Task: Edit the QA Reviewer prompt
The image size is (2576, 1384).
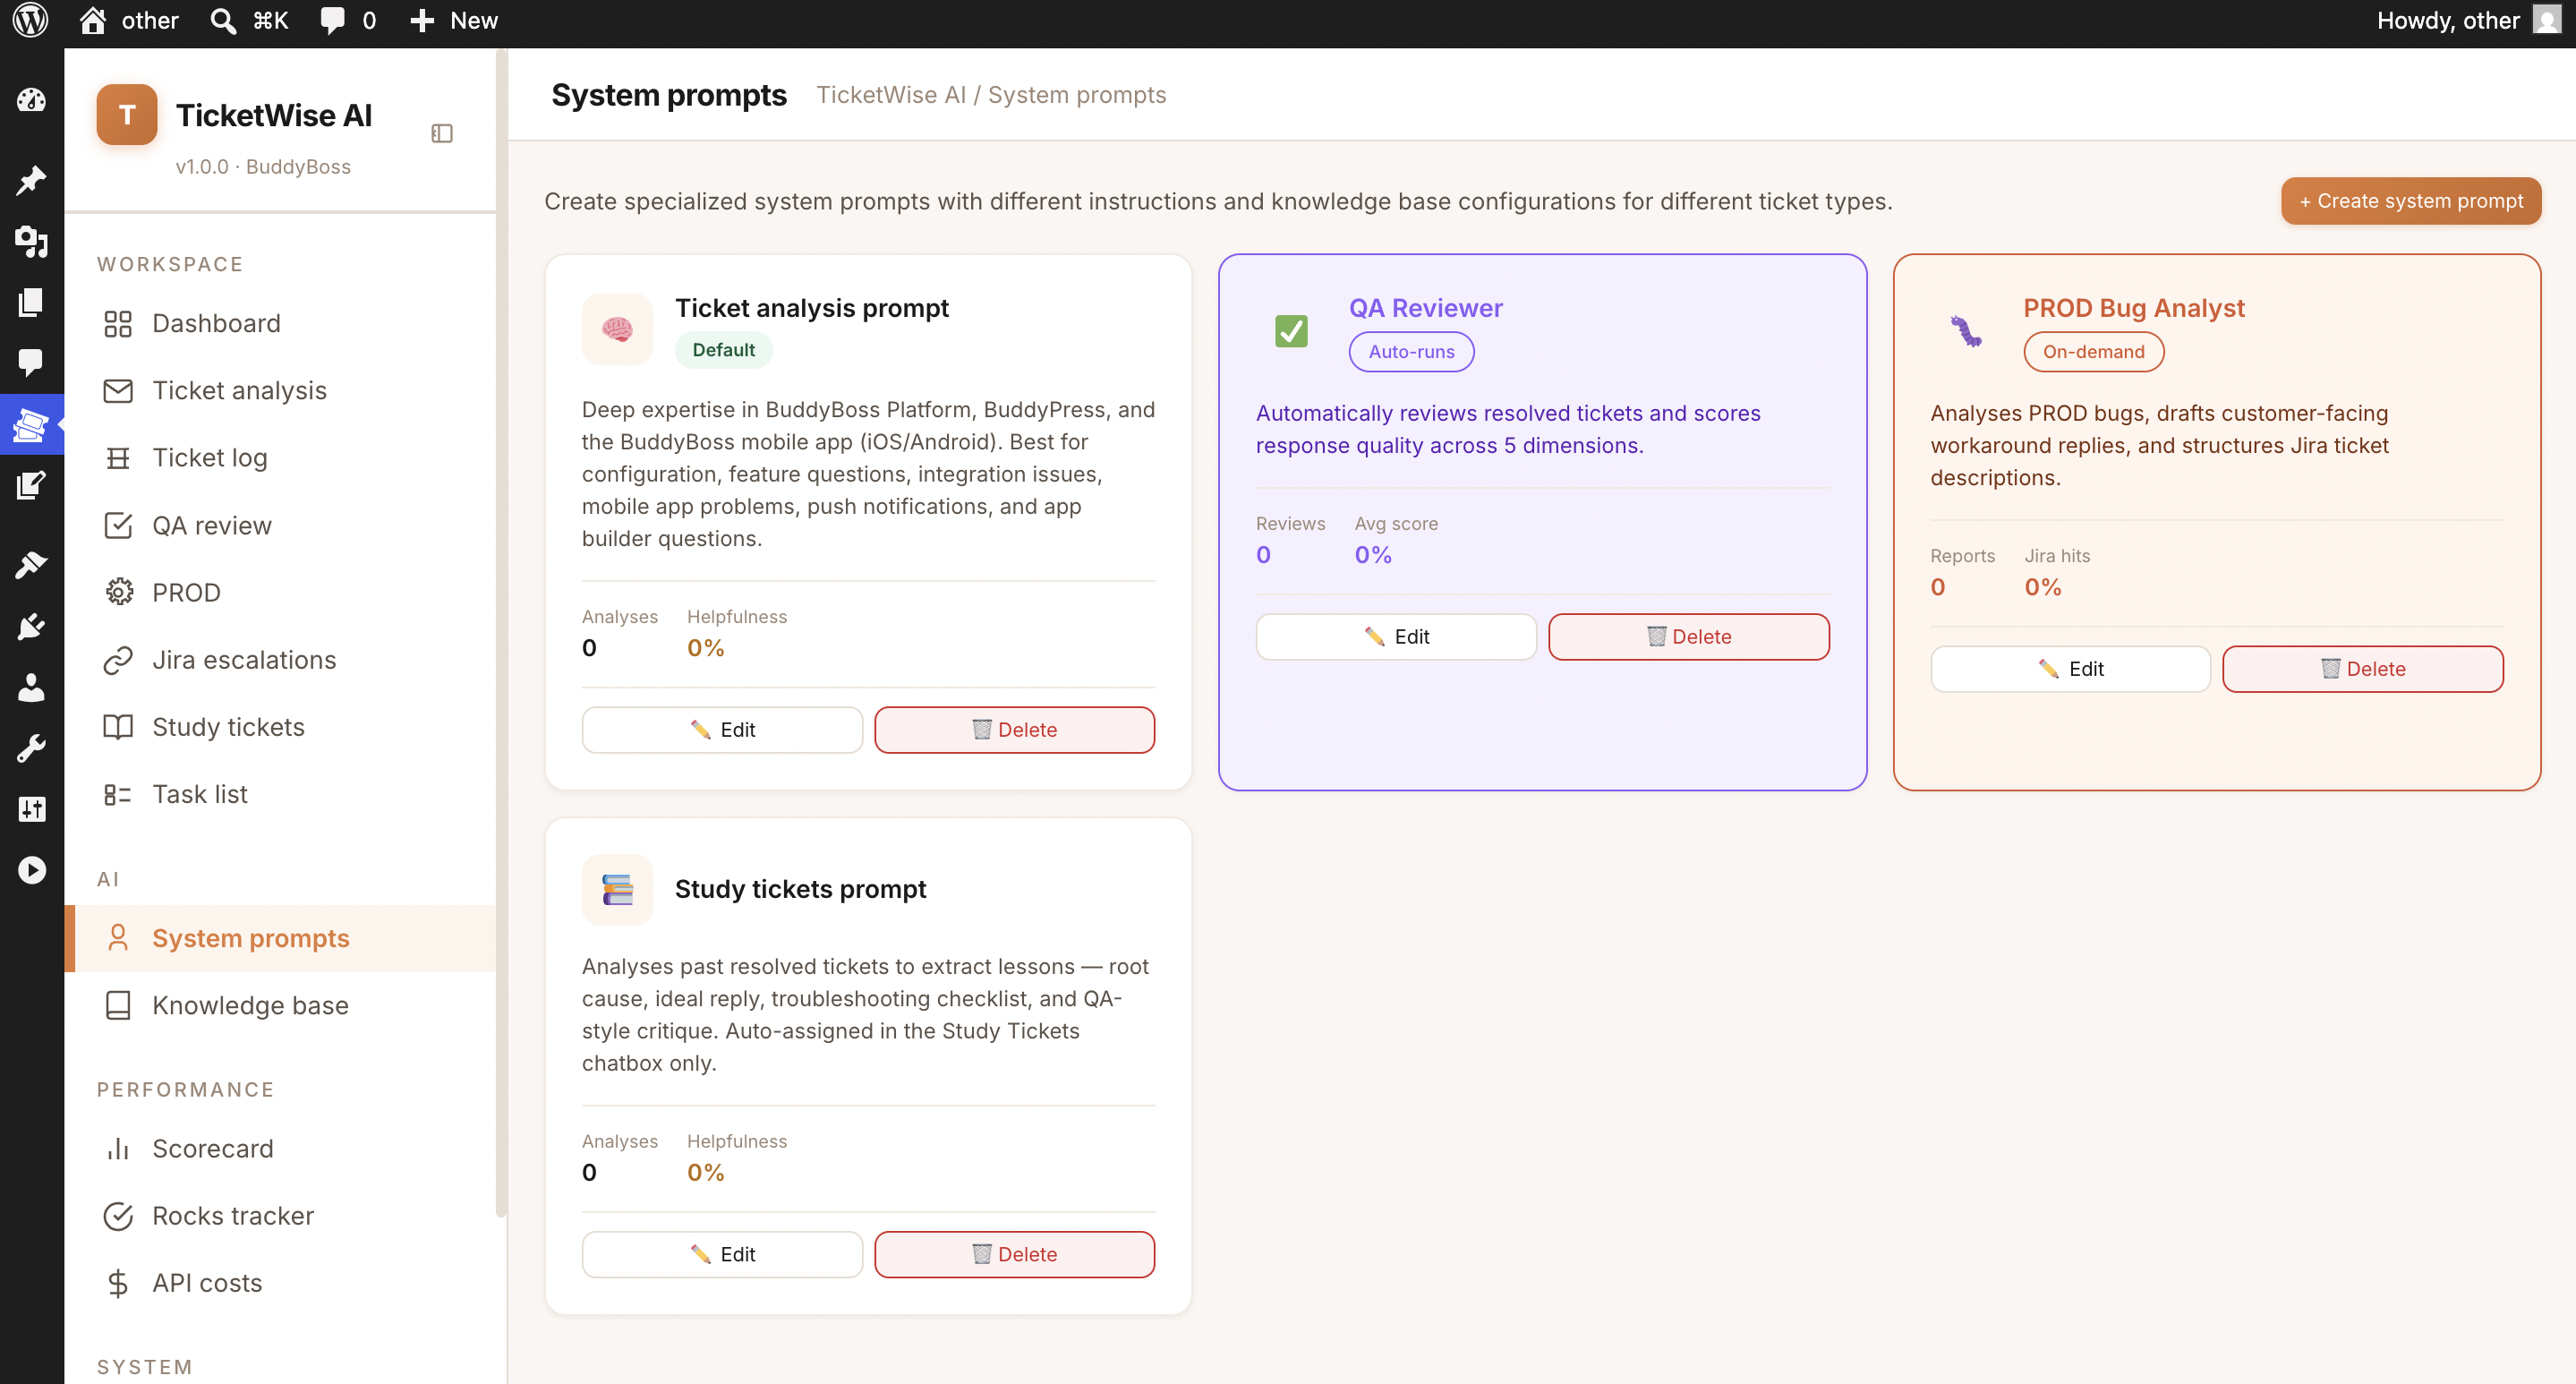Action: click(x=1396, y=637)
